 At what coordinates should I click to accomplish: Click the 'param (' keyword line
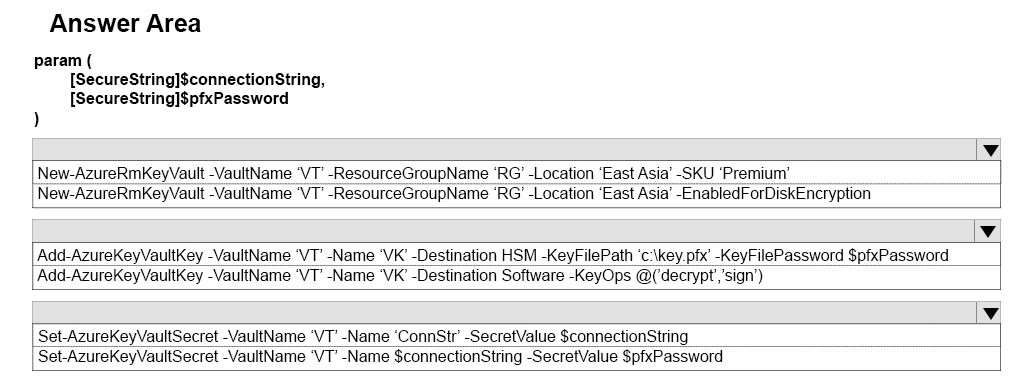(x=62, y=61)
